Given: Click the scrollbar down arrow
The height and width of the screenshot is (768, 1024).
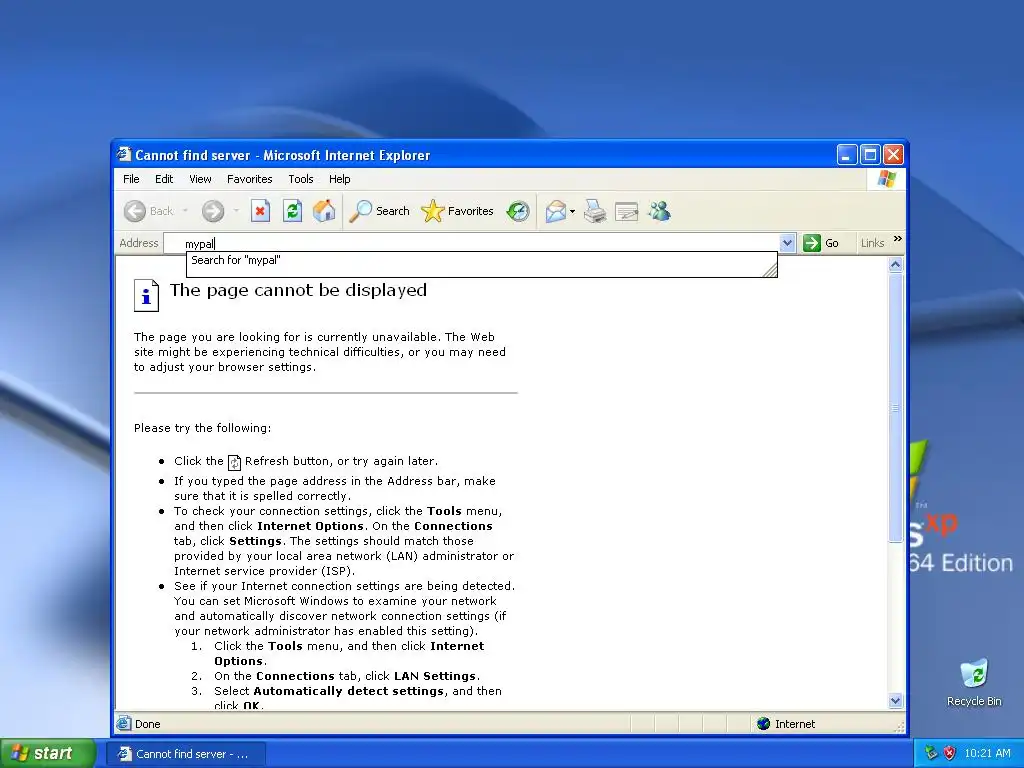Looking at the screenshot, I should [895, 701].
